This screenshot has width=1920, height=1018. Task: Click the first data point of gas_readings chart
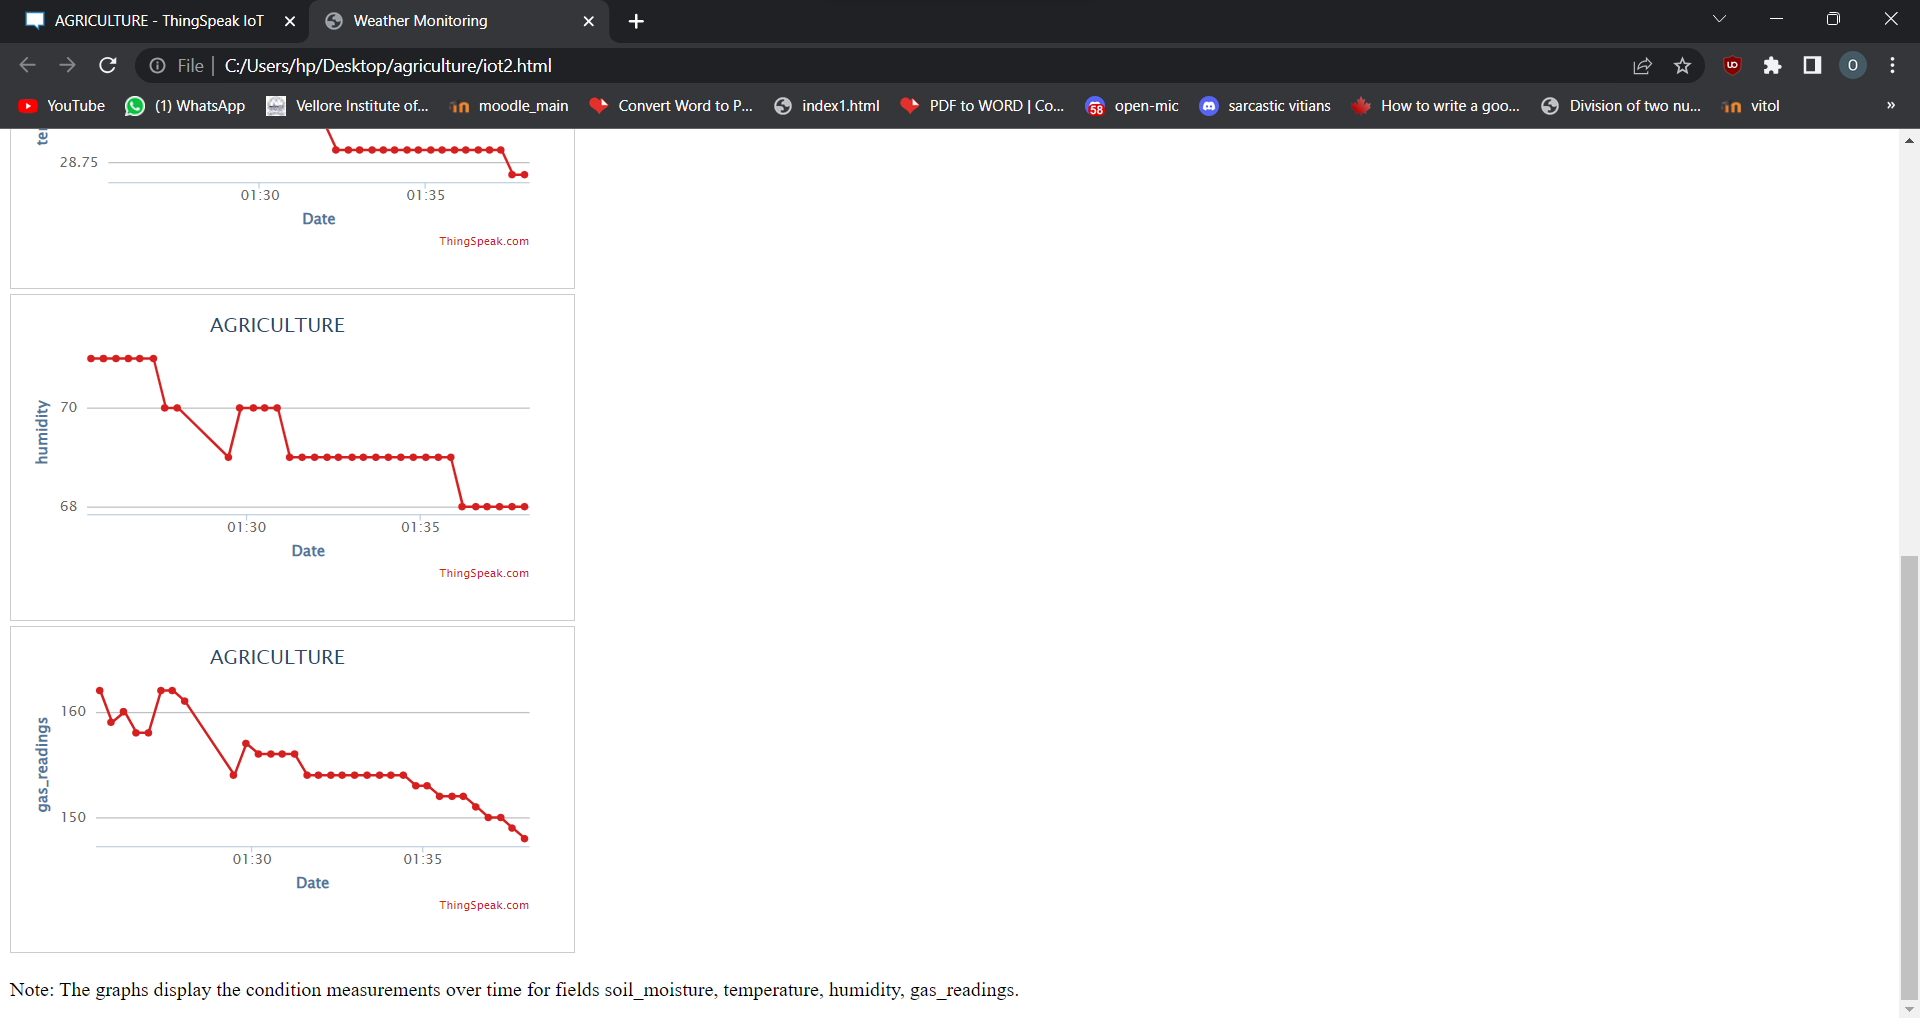pos(100,691)
